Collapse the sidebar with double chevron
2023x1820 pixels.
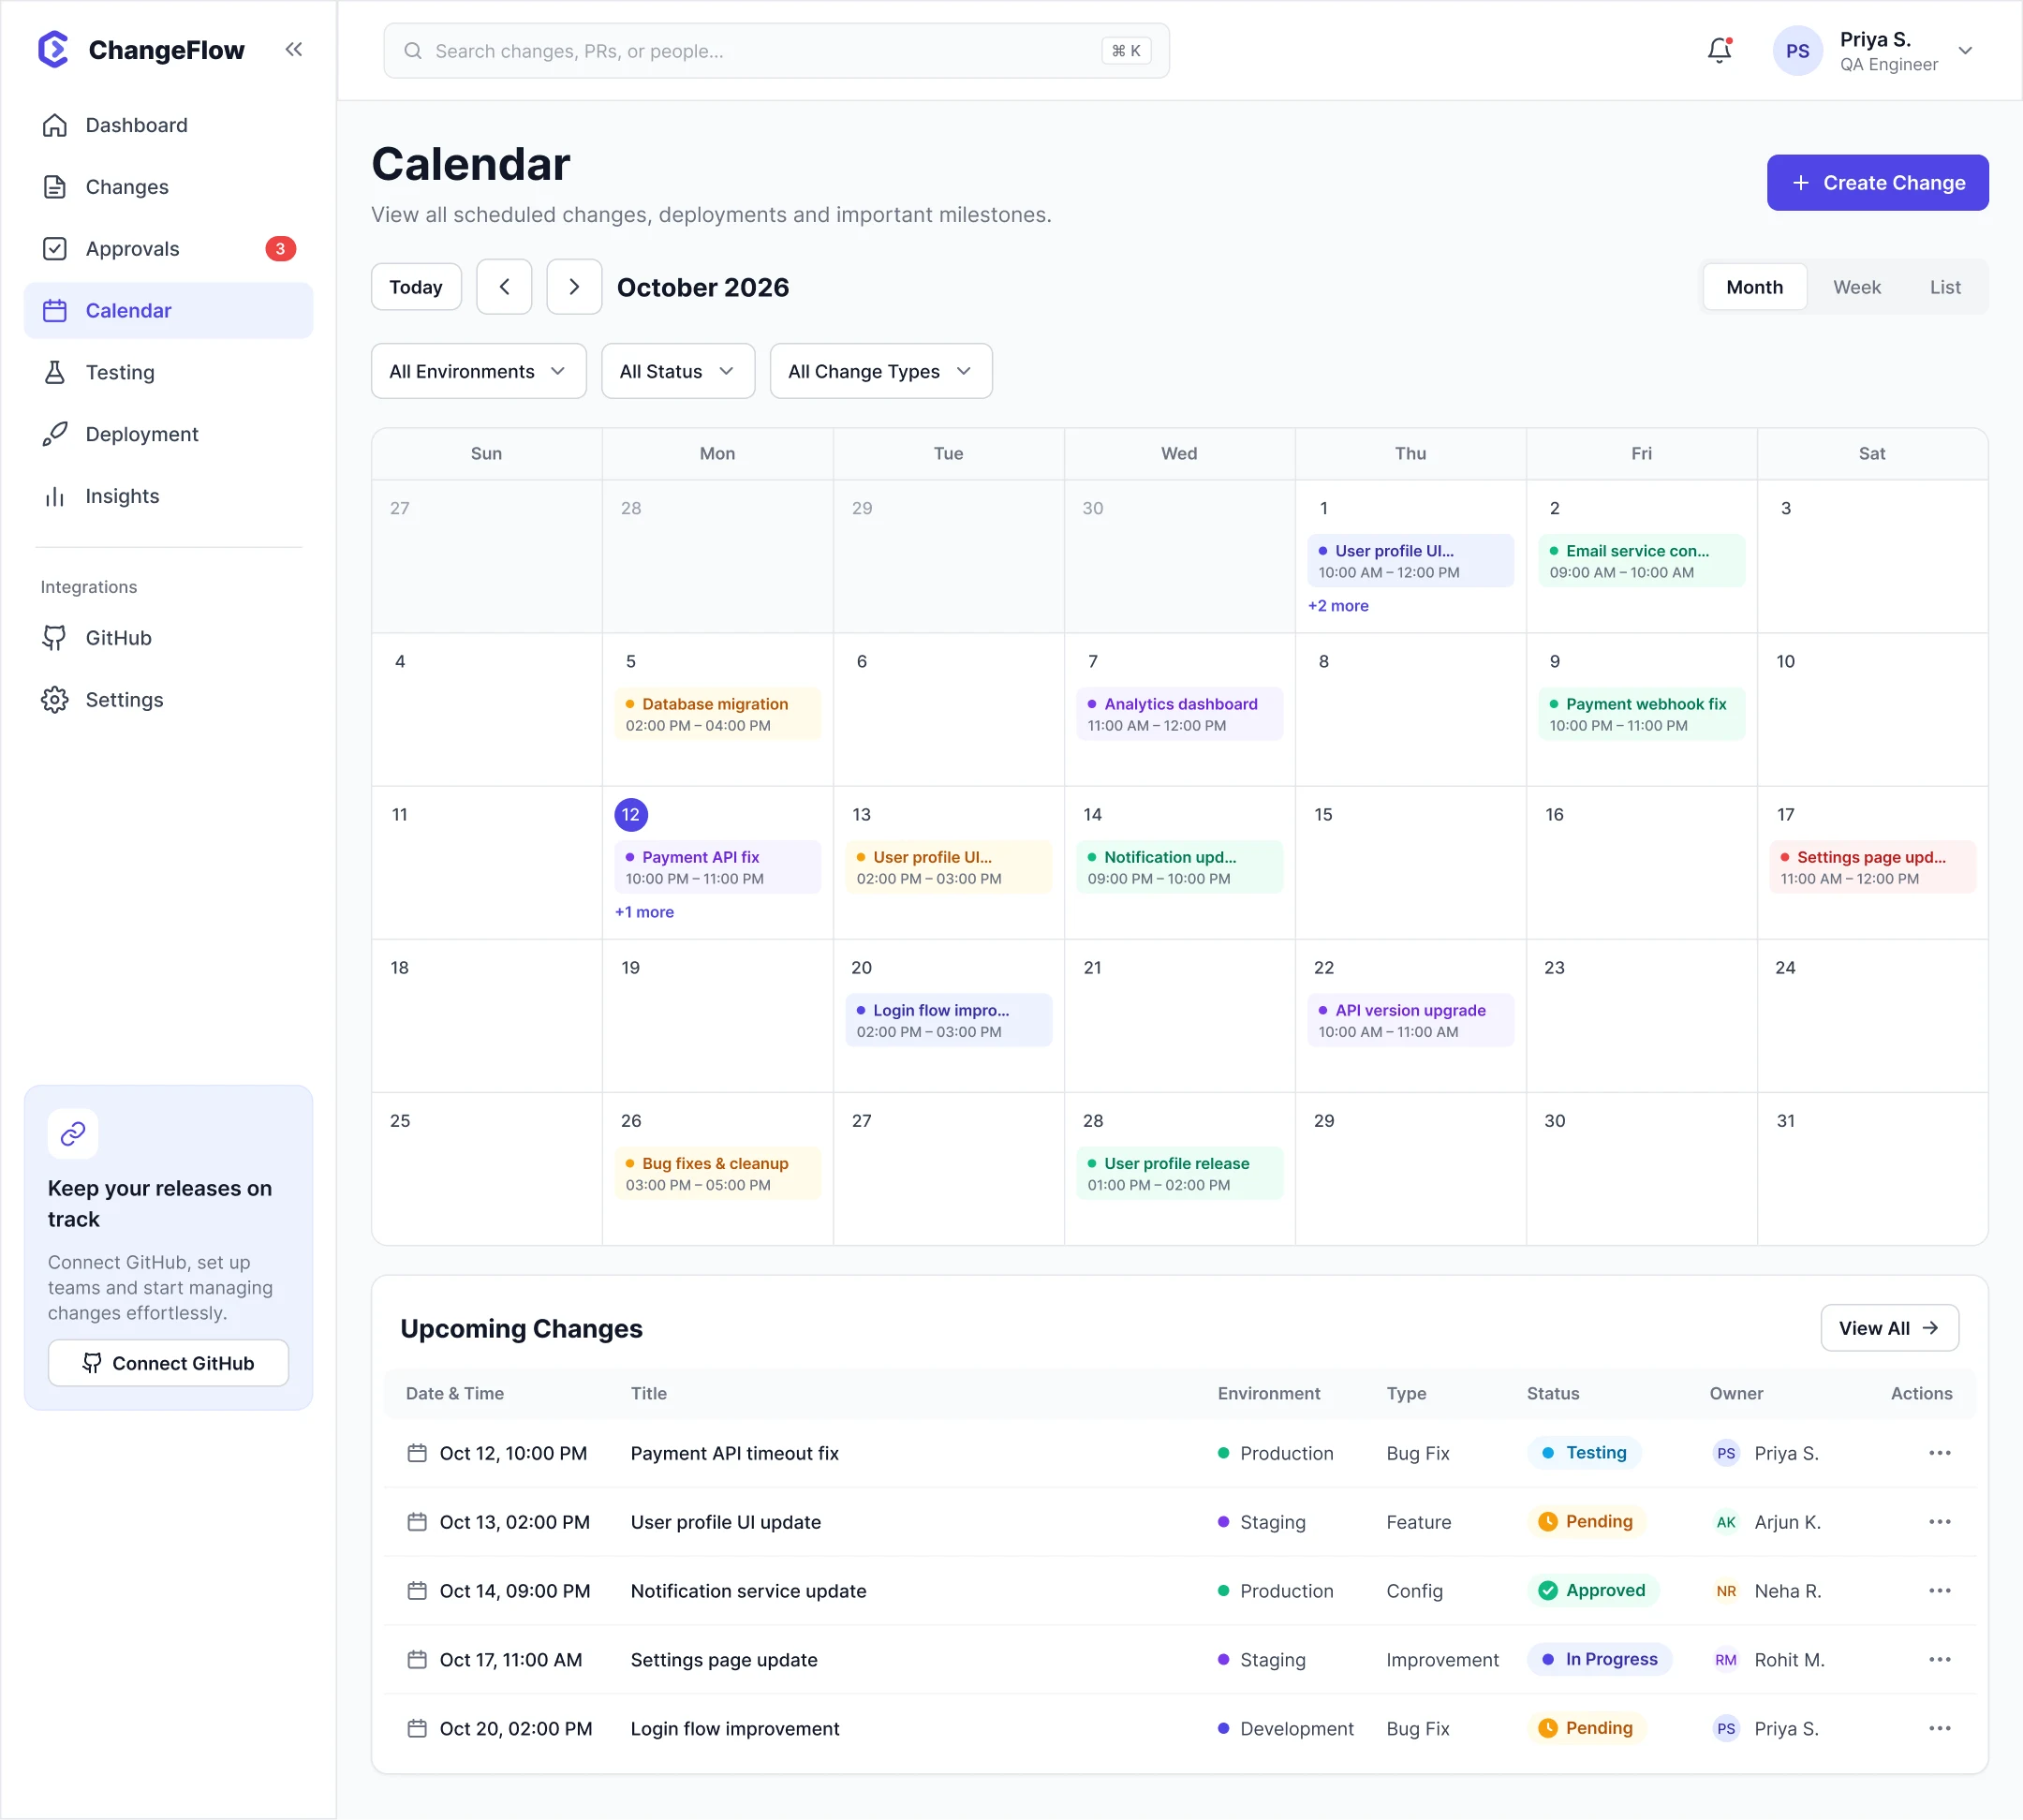[293, 49]
